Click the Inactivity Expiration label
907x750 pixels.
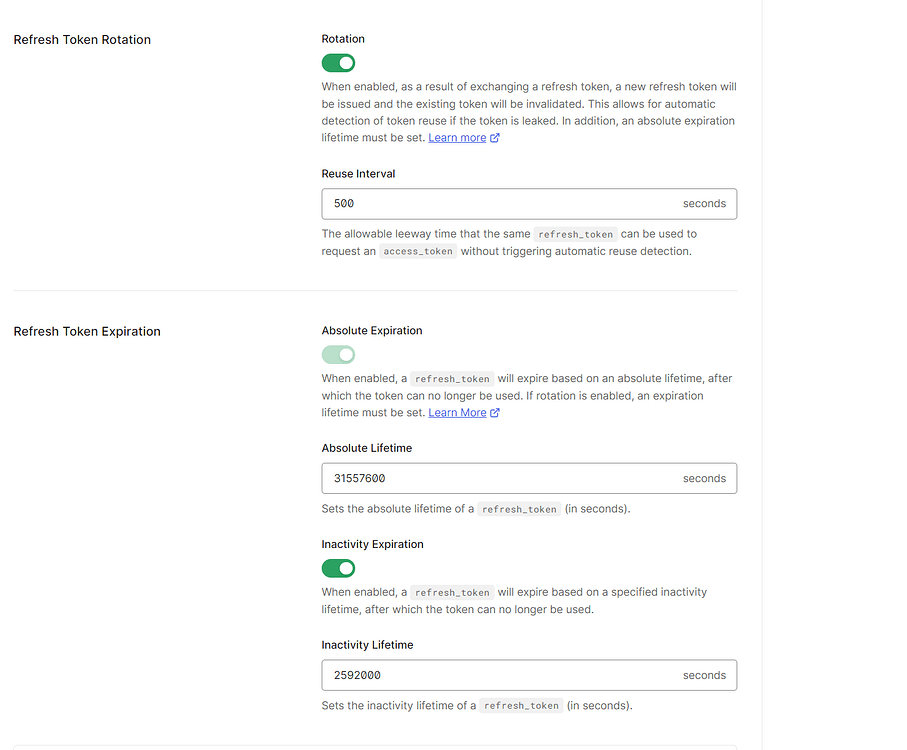click(372, 545)
